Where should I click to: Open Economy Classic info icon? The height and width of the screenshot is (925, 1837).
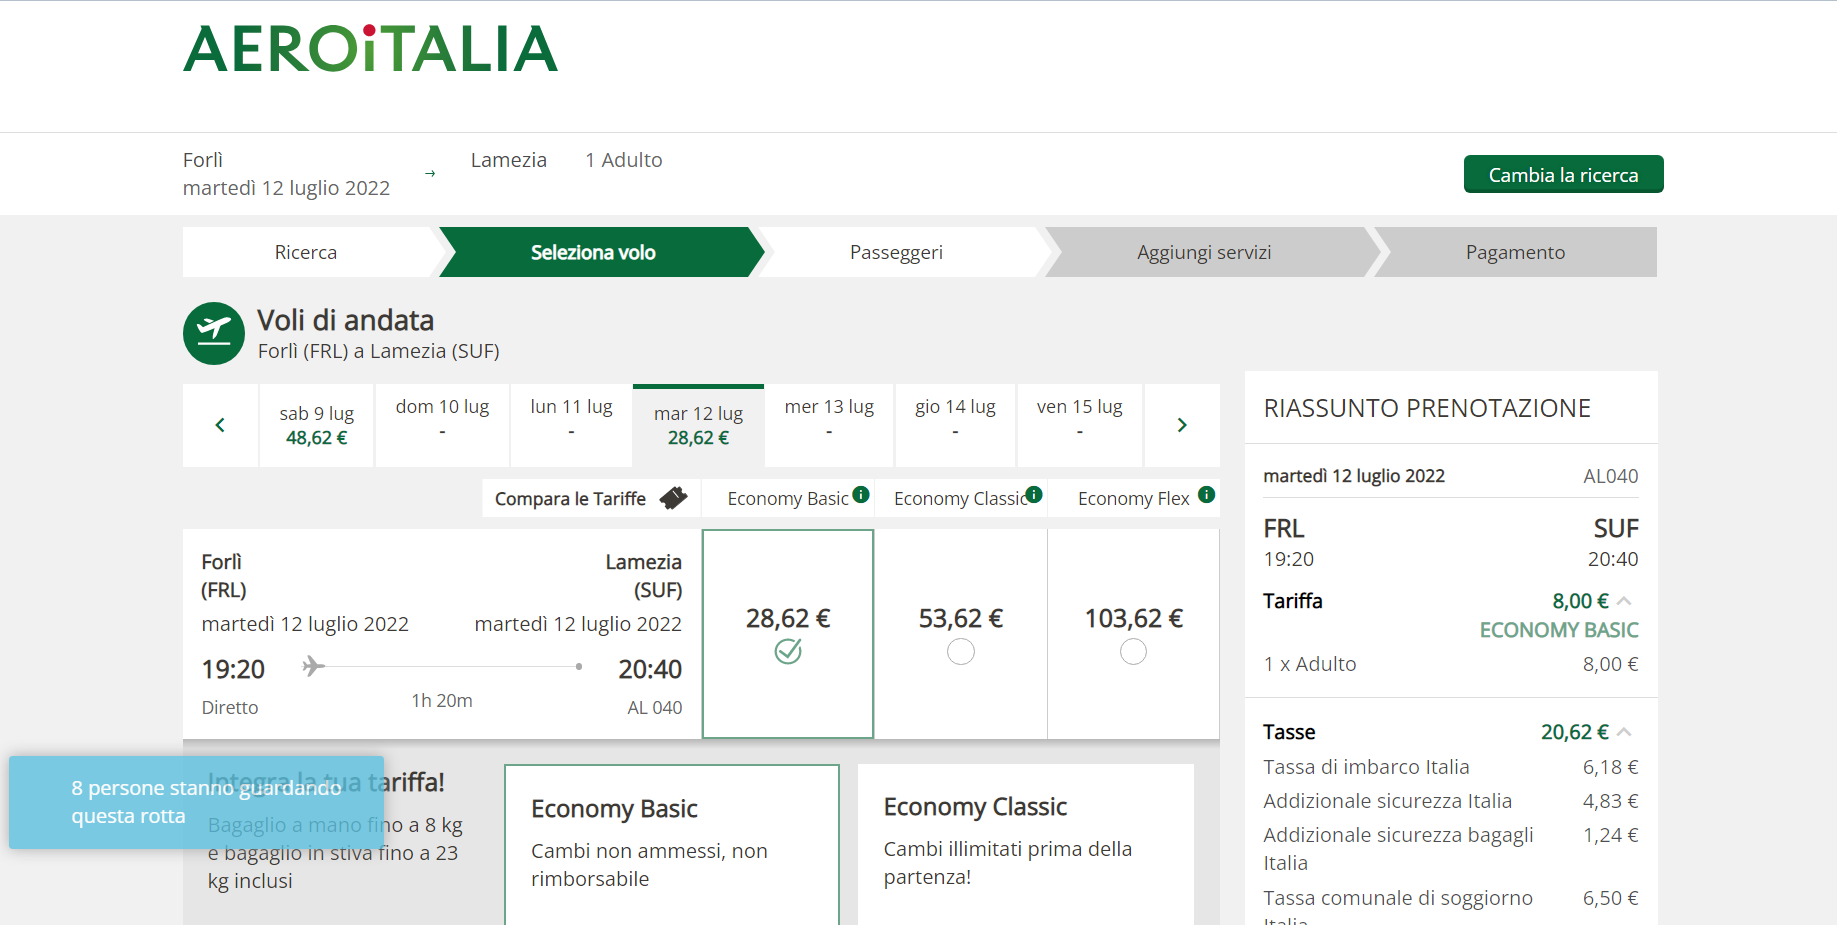(1034, 494)
